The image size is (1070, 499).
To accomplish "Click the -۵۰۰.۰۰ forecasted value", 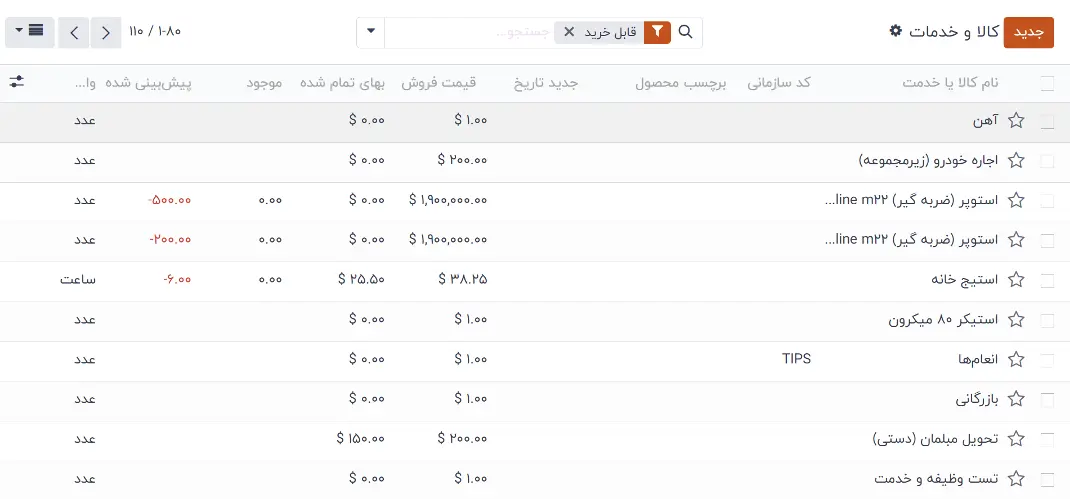I will point(169,200).
